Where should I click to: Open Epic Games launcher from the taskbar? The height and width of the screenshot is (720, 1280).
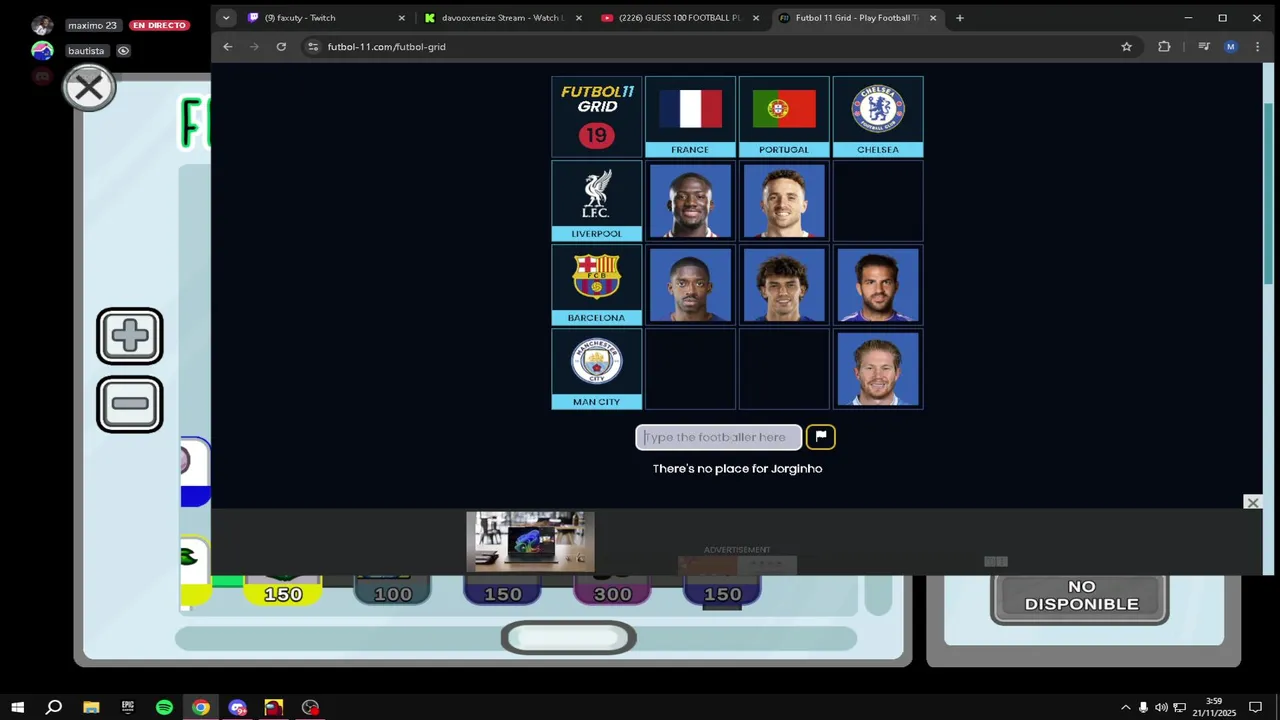(128, 707)
